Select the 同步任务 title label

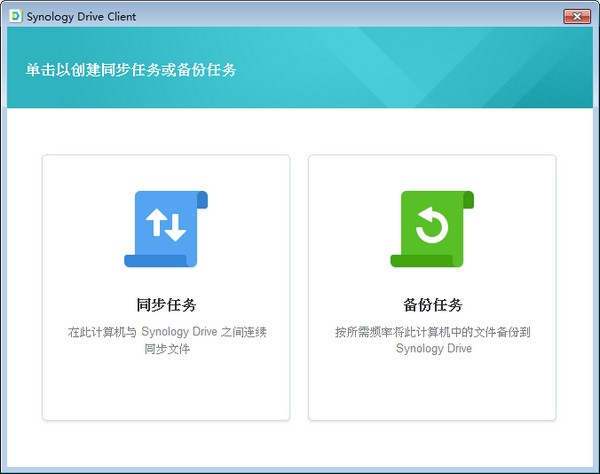click(166, 305)
